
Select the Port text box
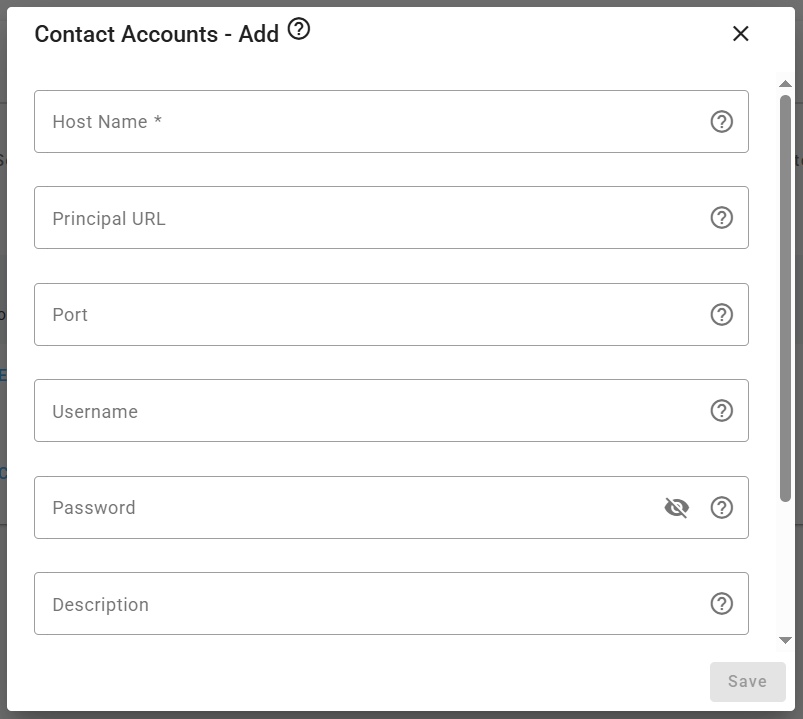pyautogui.click(x=391, y=314)
